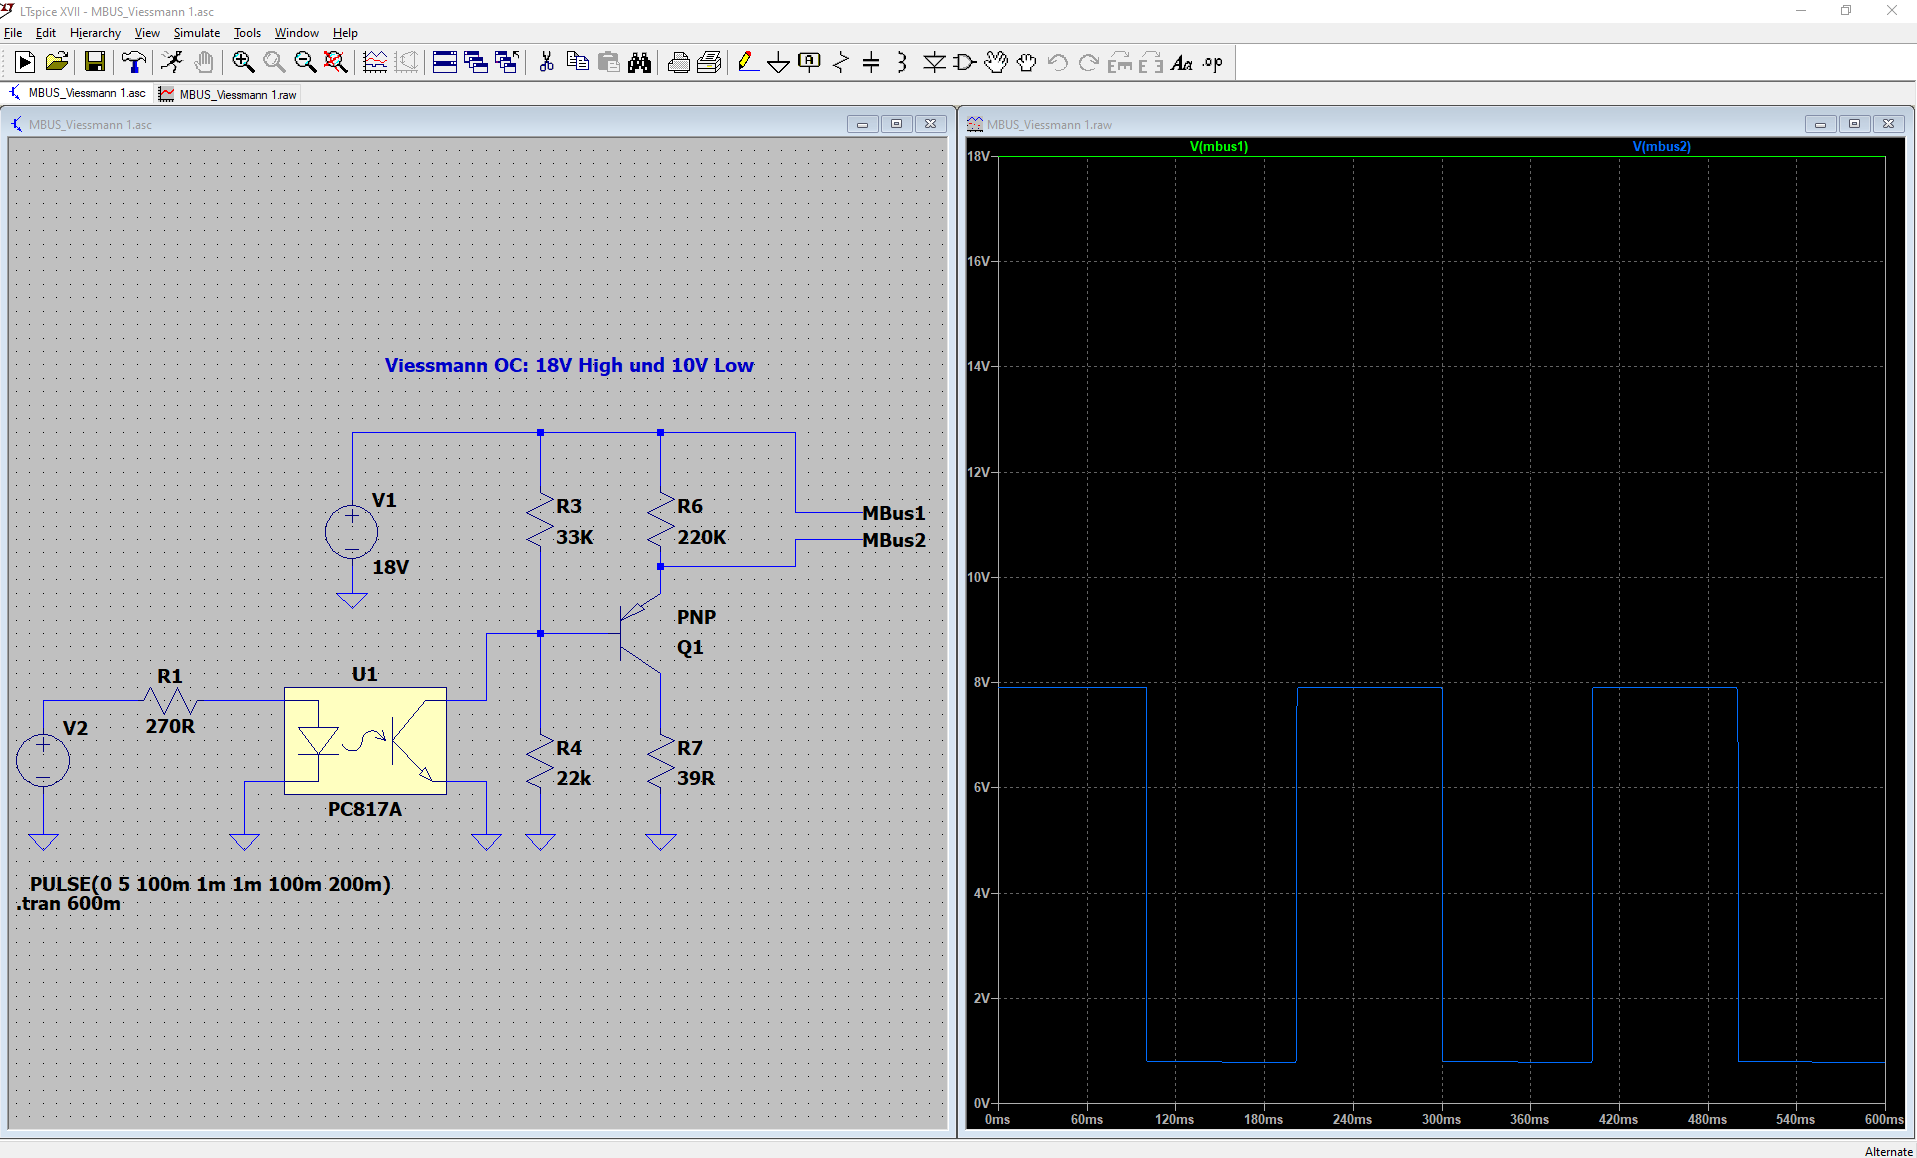Select the Draw Wire pencil tool
Viewport: 1917px width, 1158px height.
point(747,62)
